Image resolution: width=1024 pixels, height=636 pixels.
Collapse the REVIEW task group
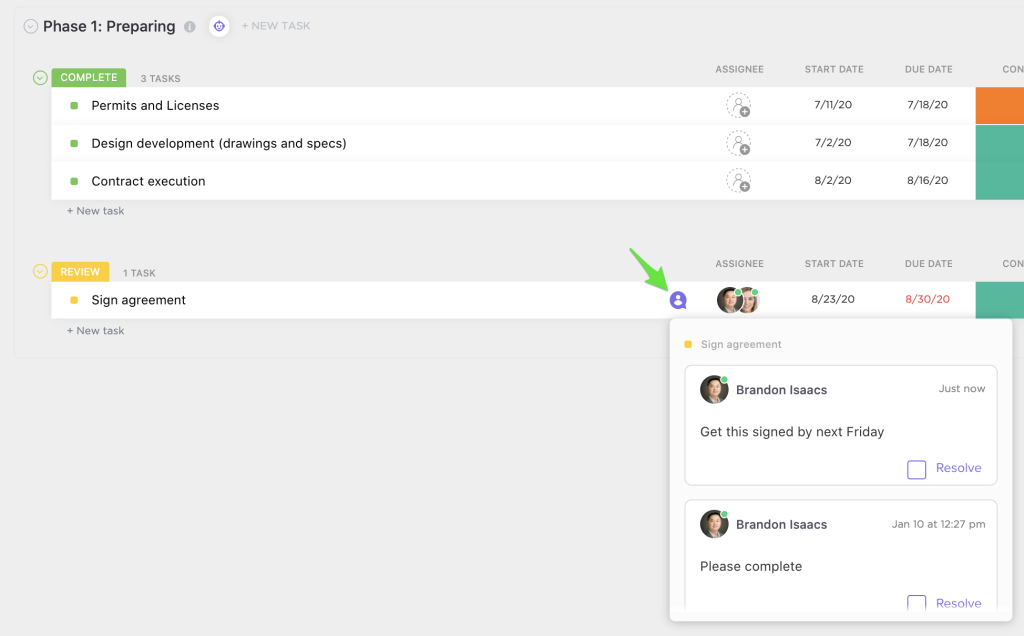(x=38, y=271)
